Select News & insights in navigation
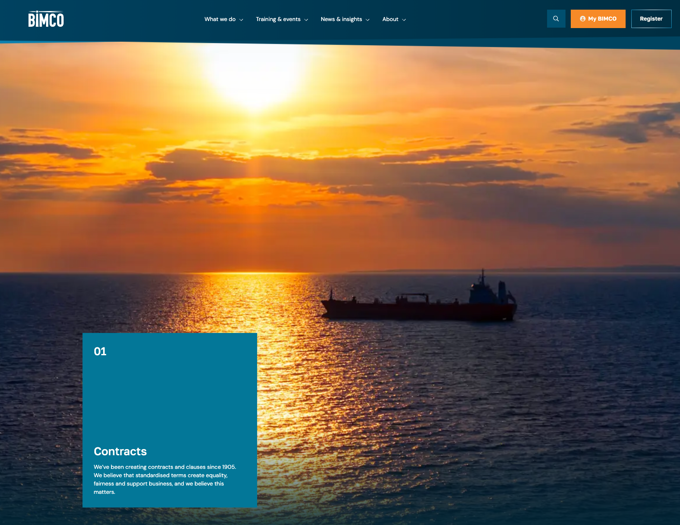680x525 pixels. pyautogui.click(x=341, y=19)
